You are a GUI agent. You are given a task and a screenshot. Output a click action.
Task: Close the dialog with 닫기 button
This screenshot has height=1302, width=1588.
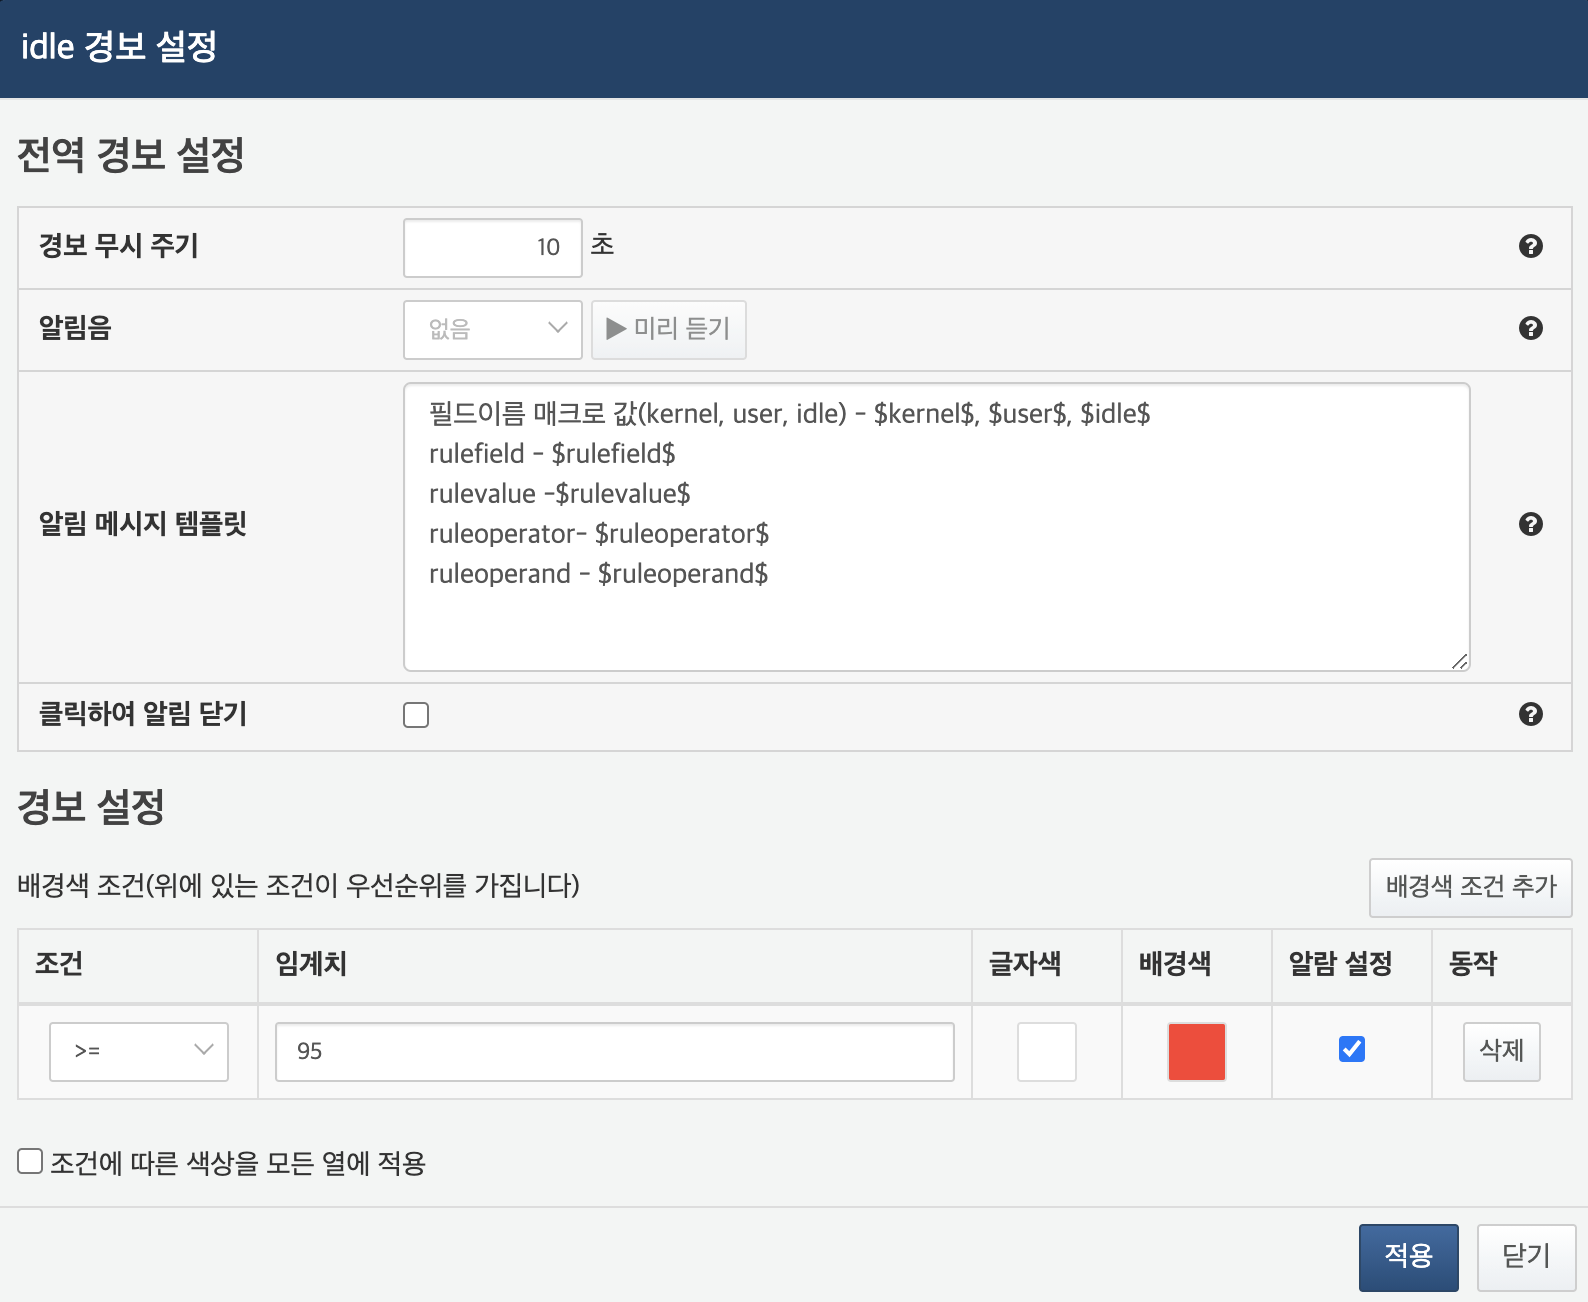(1526, 1257)
